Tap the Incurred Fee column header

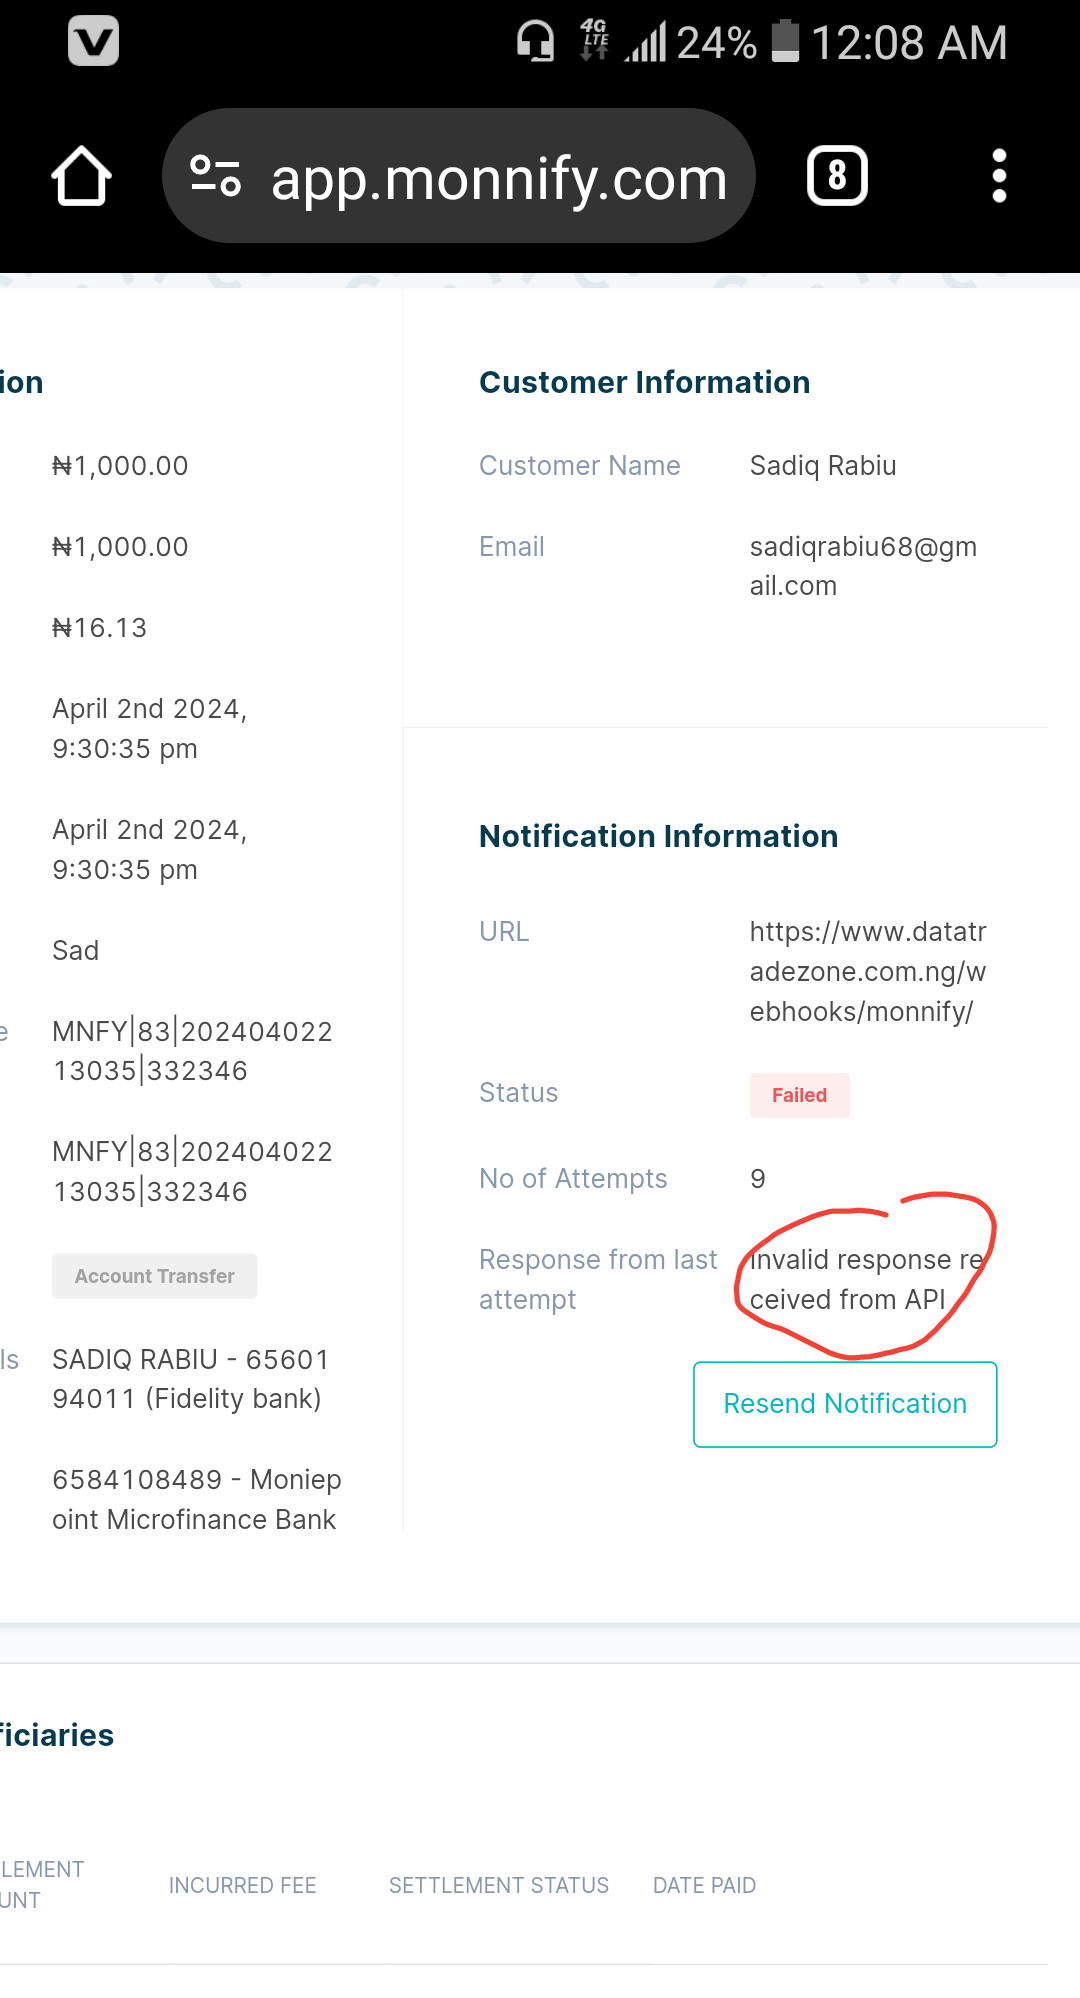[x=242, y=1885]
